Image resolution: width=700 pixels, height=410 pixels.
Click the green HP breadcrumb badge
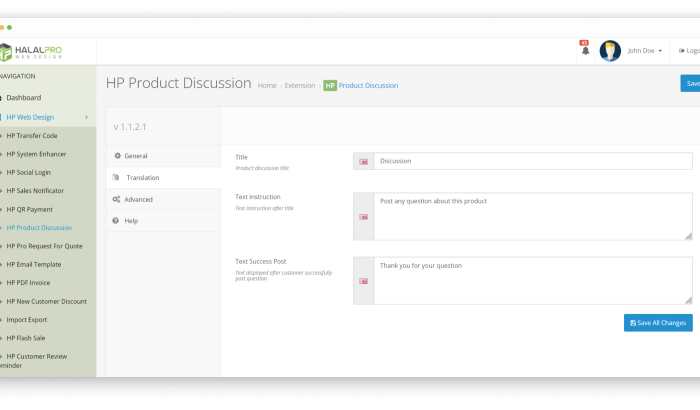click(x=330, y=86)
